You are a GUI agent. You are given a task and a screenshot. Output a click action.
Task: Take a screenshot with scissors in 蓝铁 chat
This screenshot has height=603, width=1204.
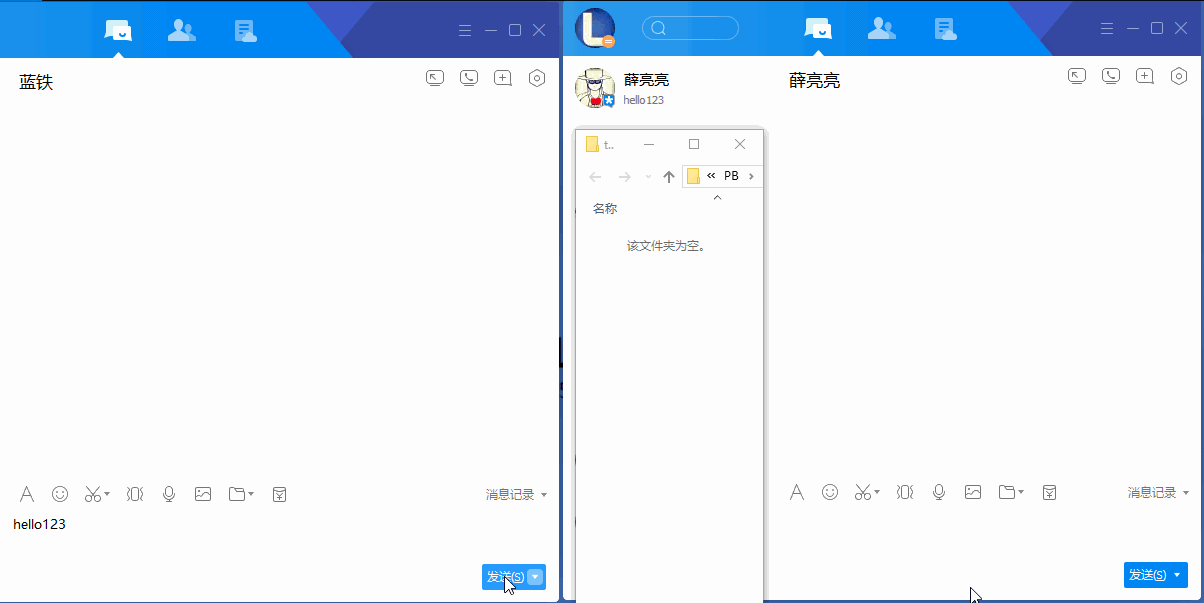92,494
